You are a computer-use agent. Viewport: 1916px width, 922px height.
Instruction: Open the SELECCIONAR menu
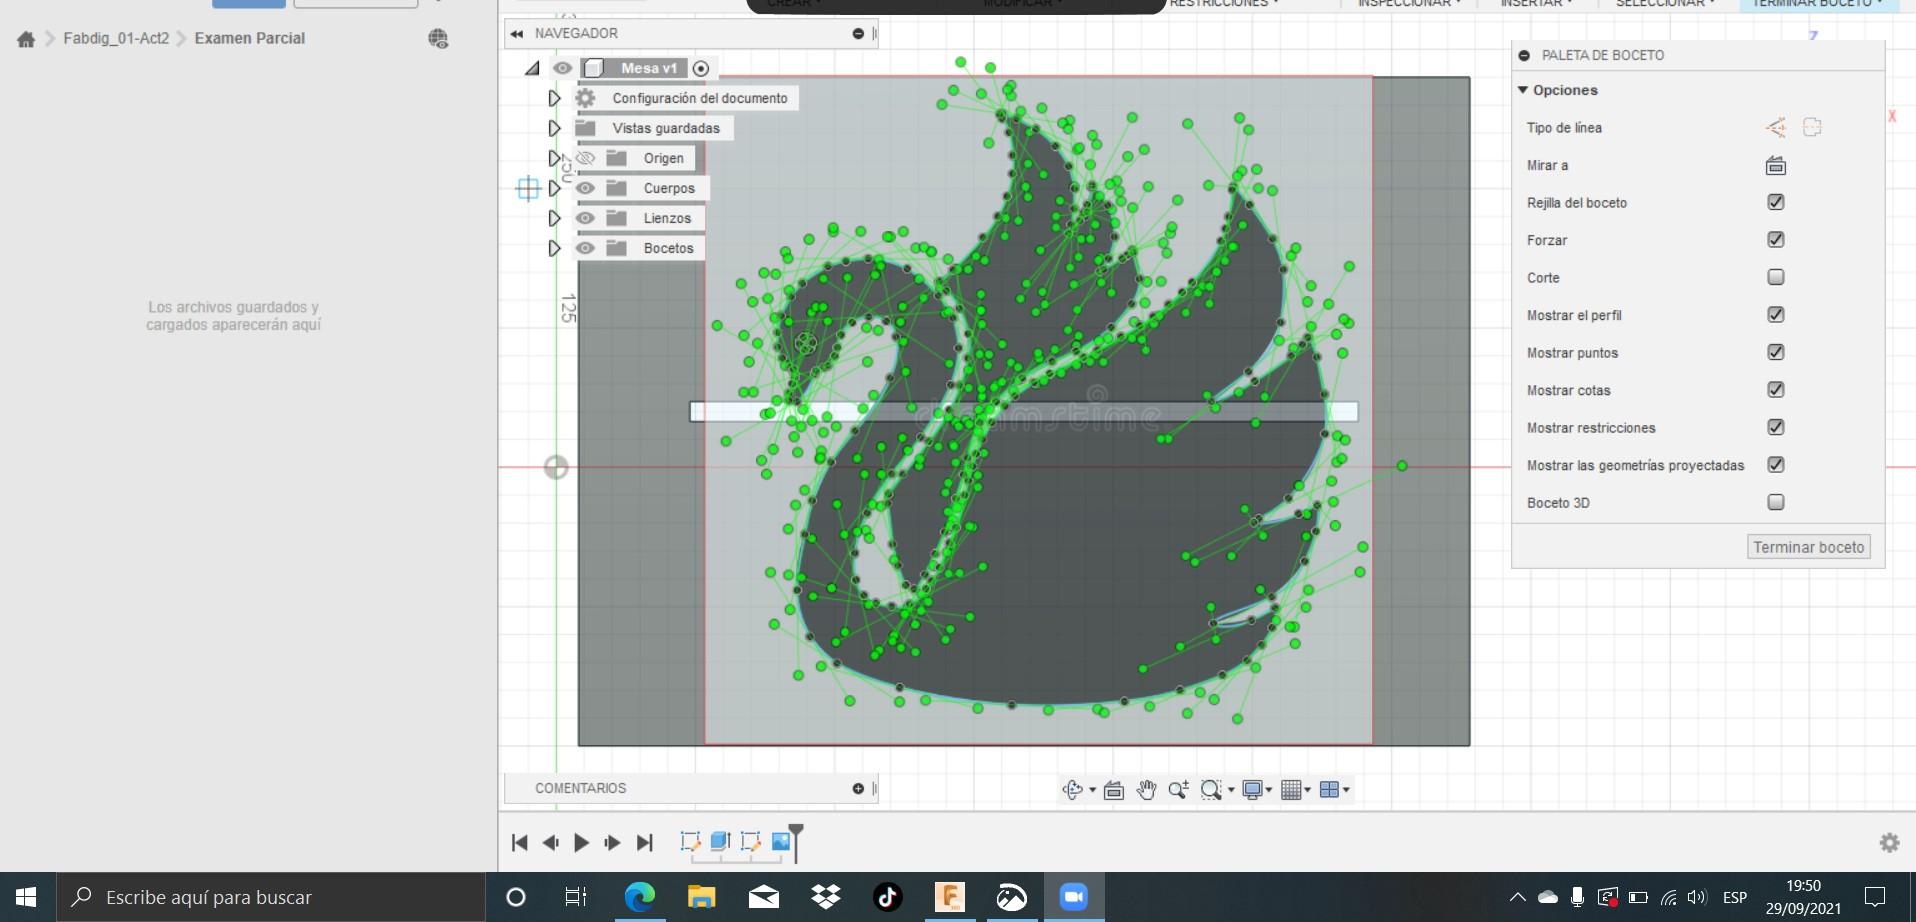(x=1665, y=4)
